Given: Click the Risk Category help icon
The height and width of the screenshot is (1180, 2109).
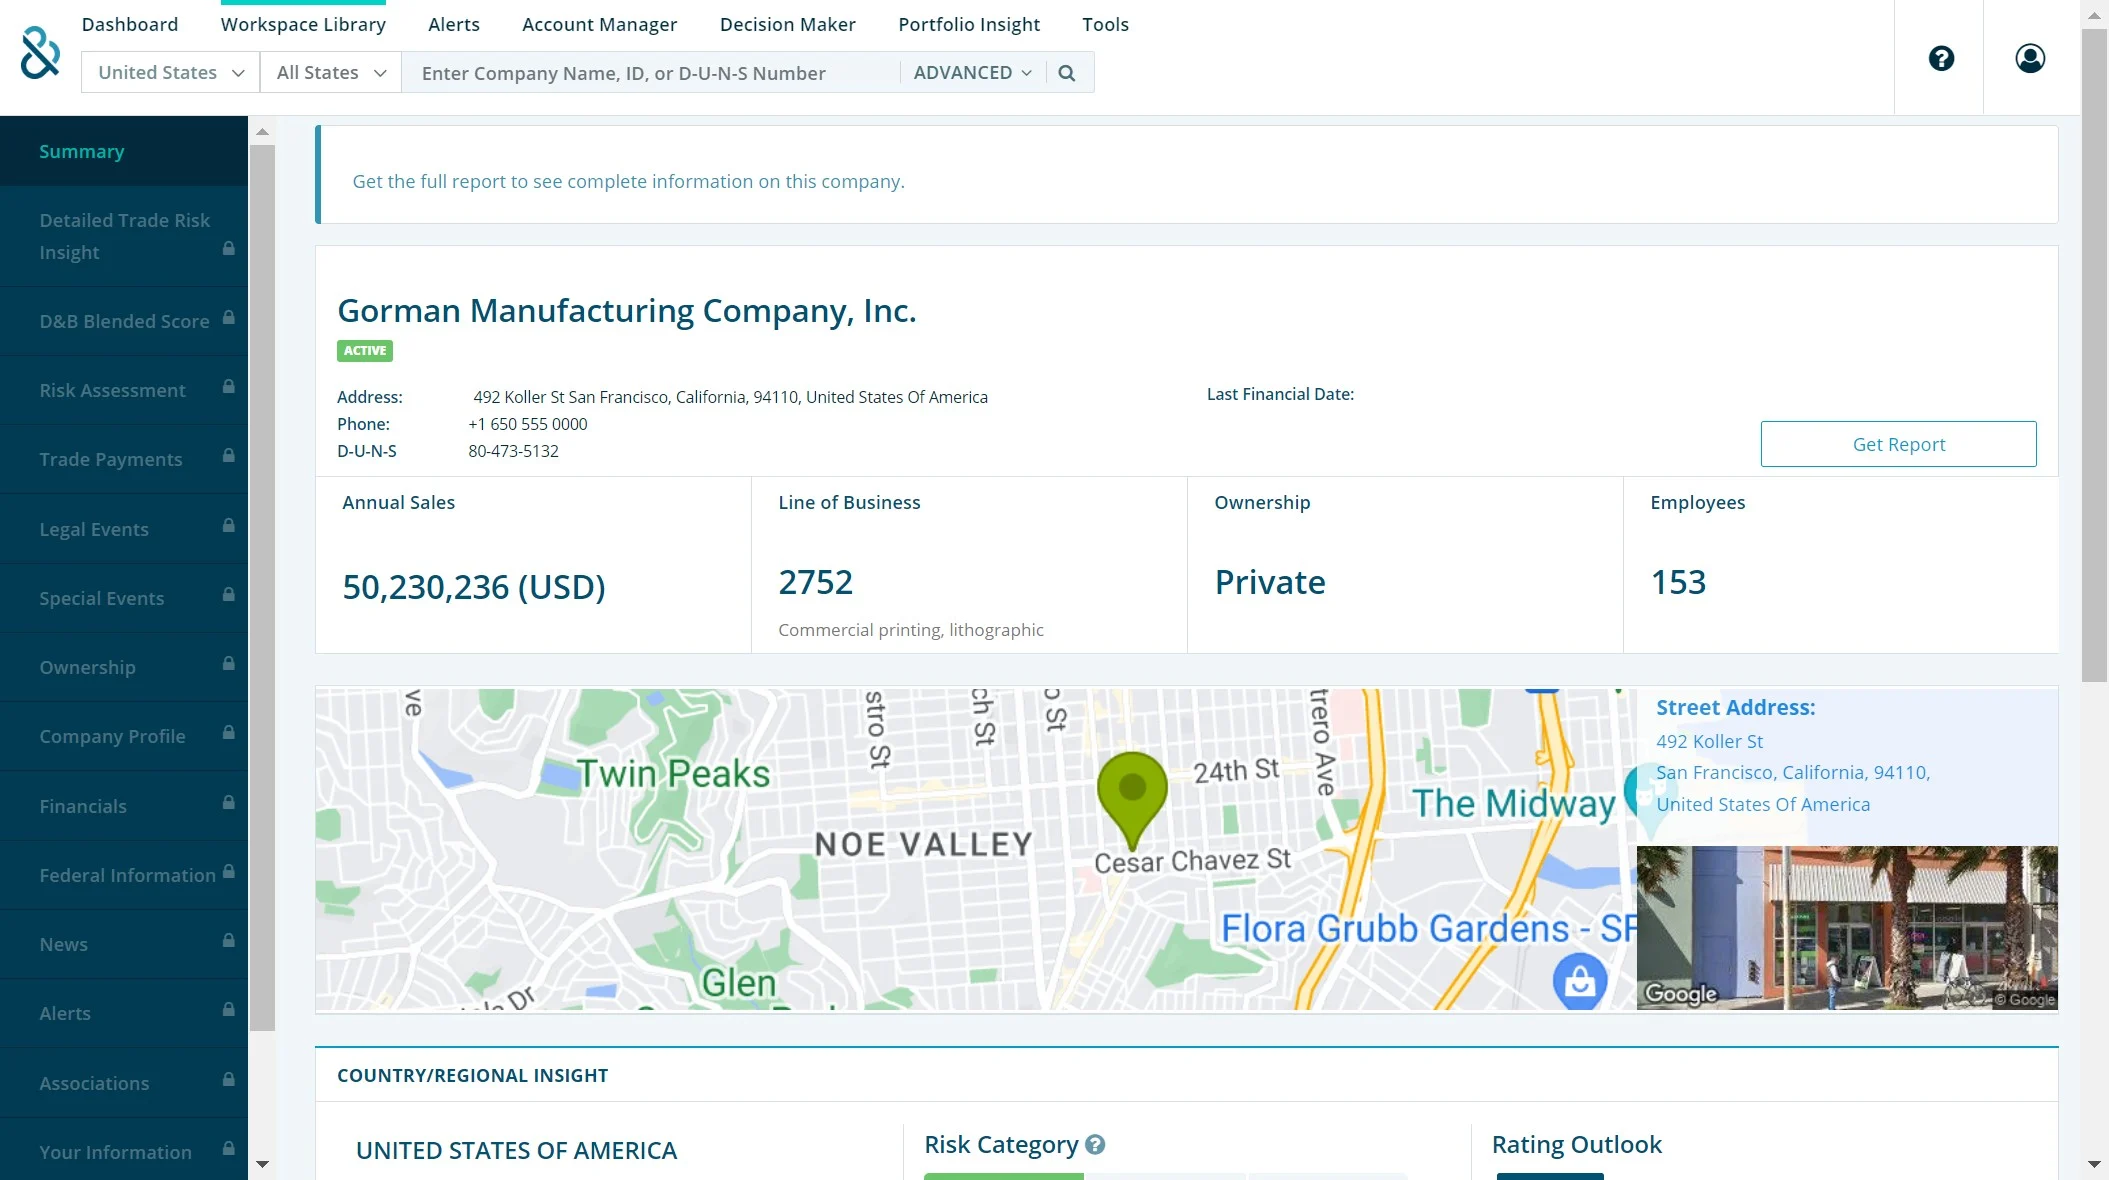Looking at the screenshot, I should pyautogui.click(x=1095, y=1144).
